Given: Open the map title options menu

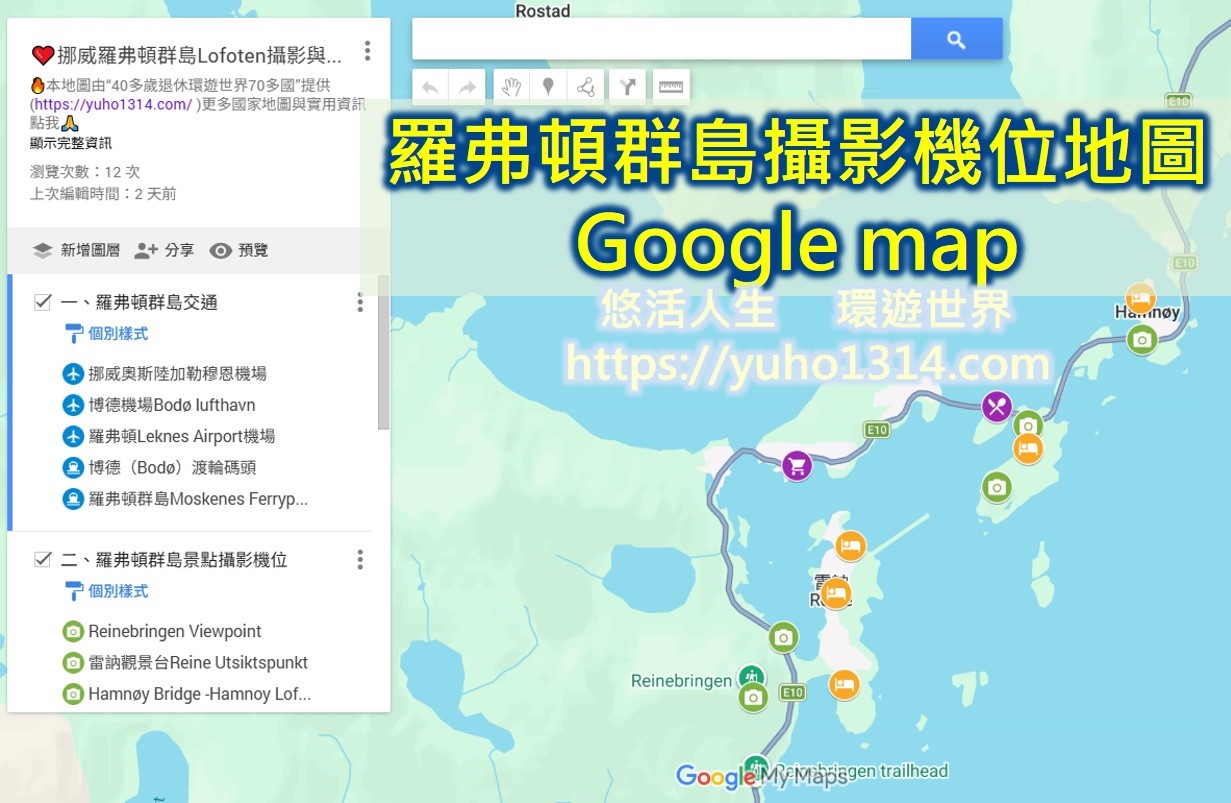Looking at the screenshot, I should (x=368, y=51).
